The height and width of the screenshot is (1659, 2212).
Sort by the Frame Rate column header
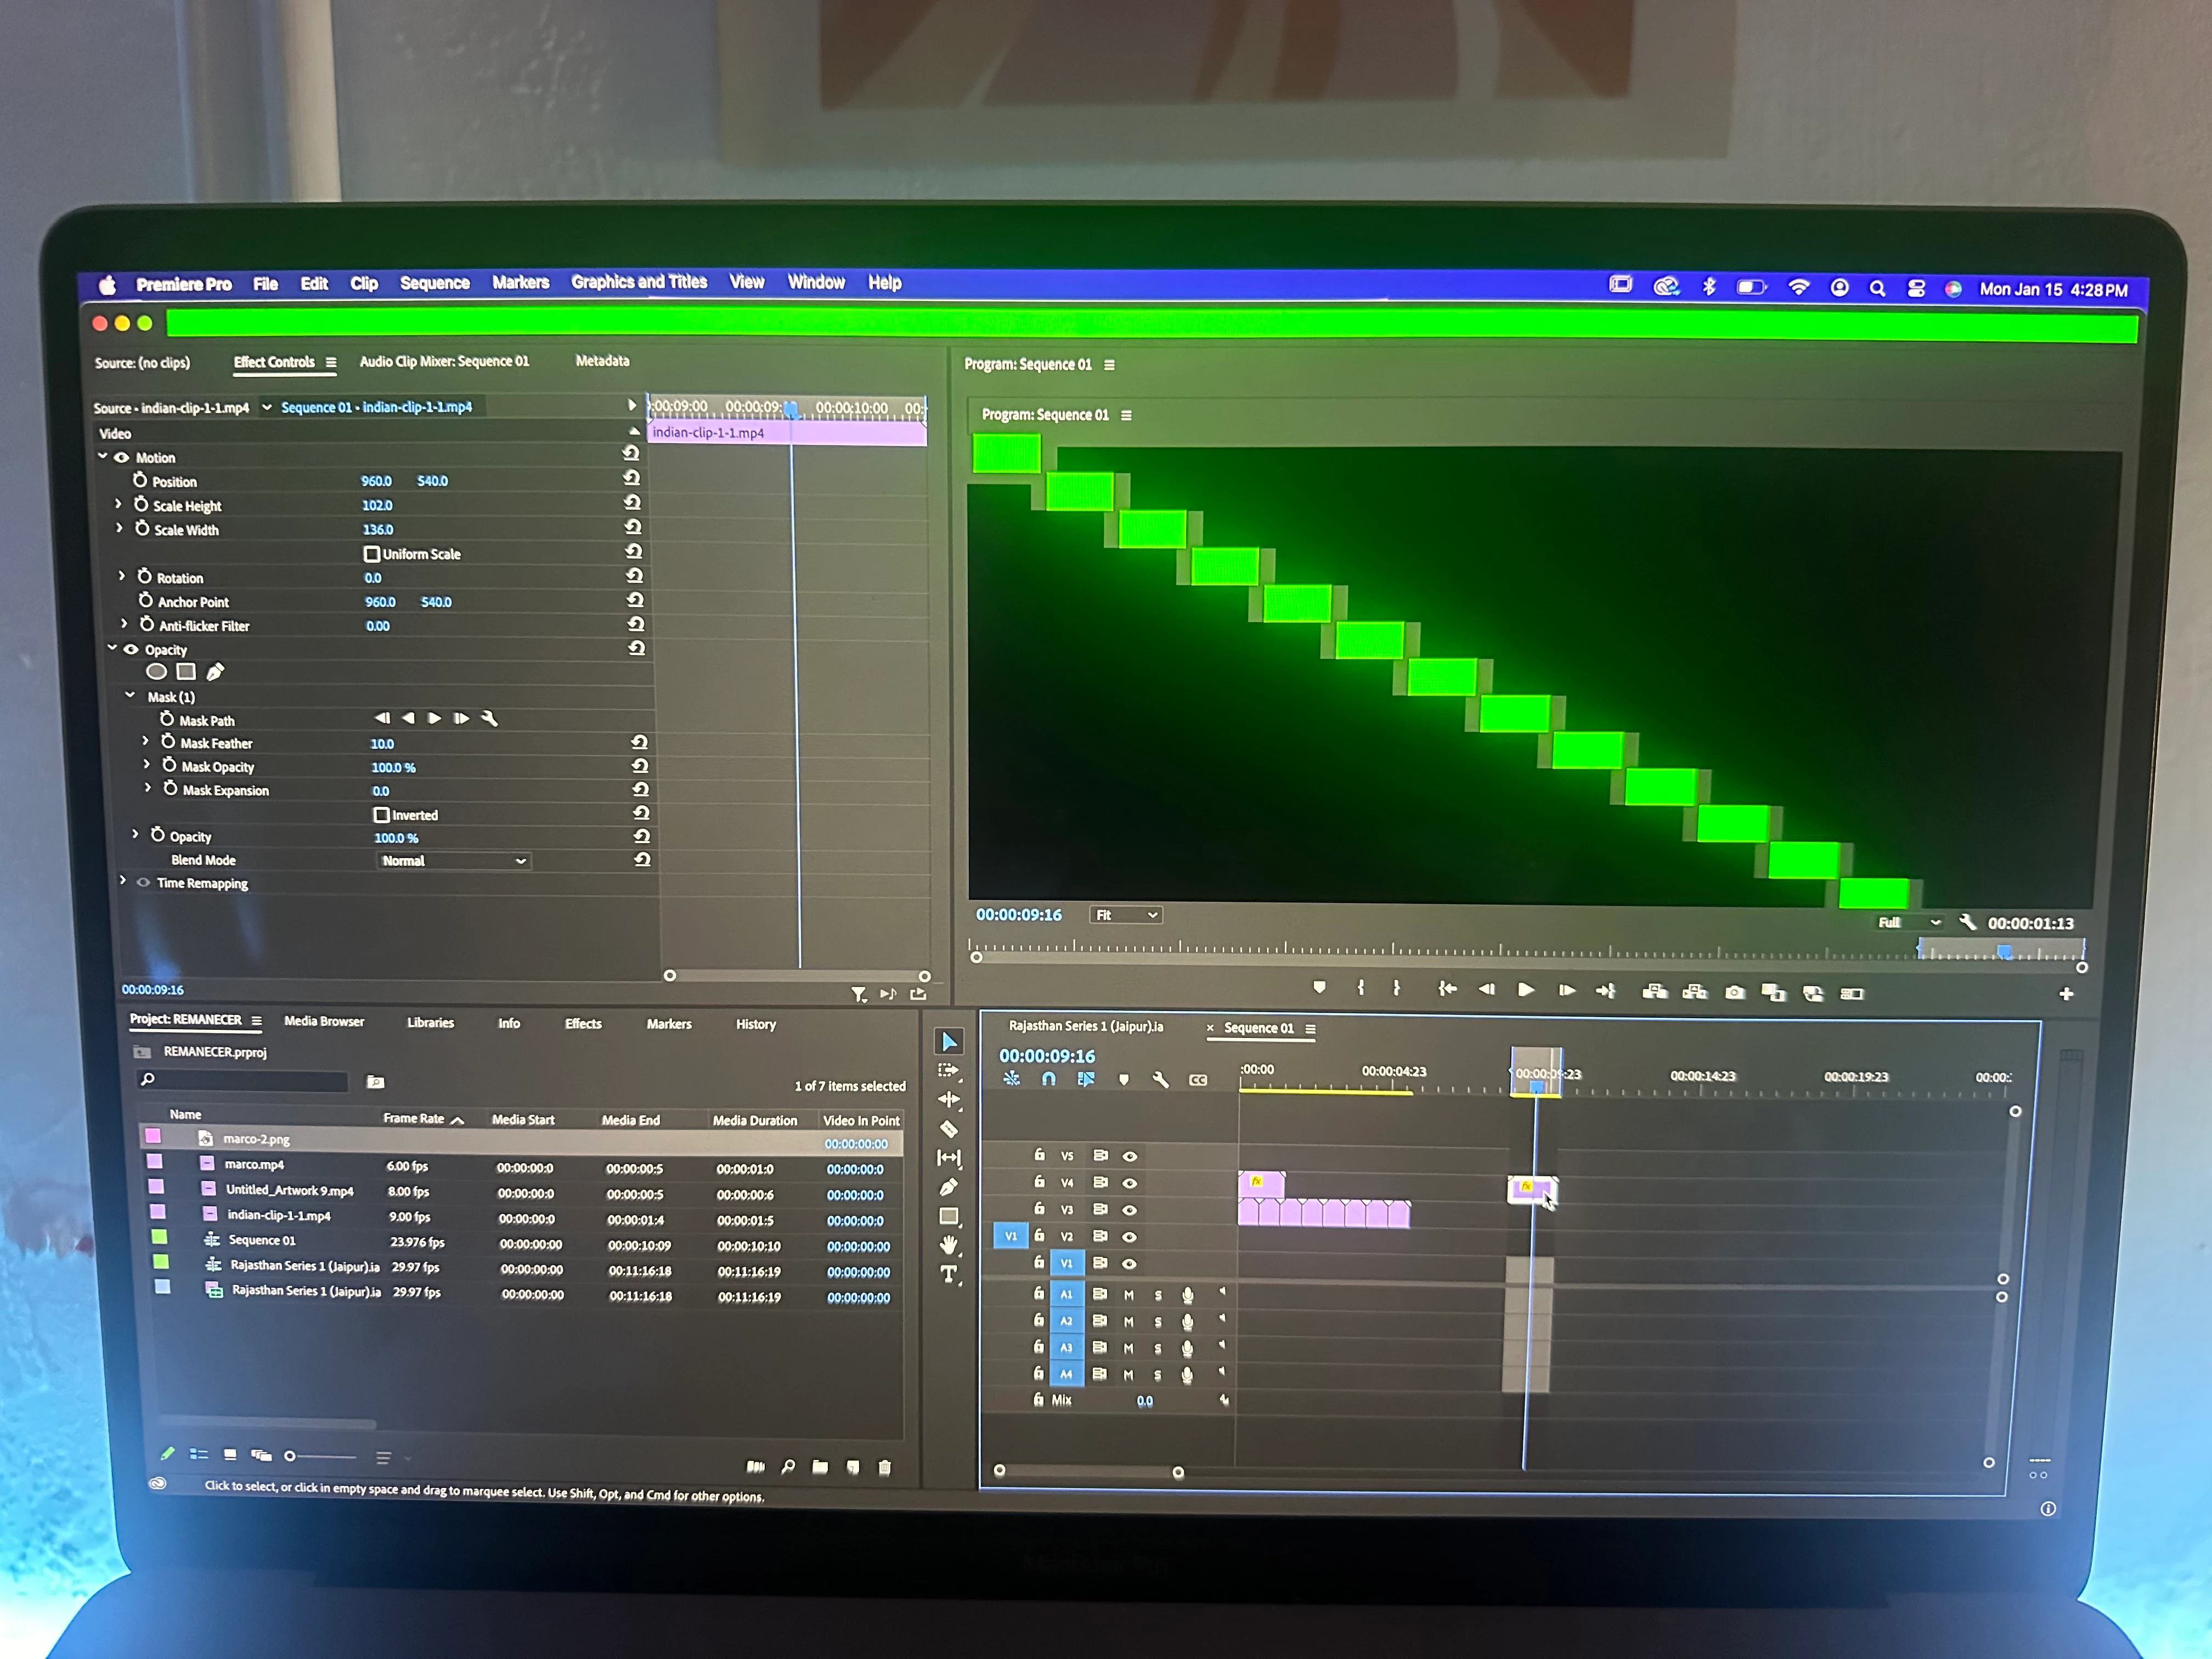coord(413,1118)
